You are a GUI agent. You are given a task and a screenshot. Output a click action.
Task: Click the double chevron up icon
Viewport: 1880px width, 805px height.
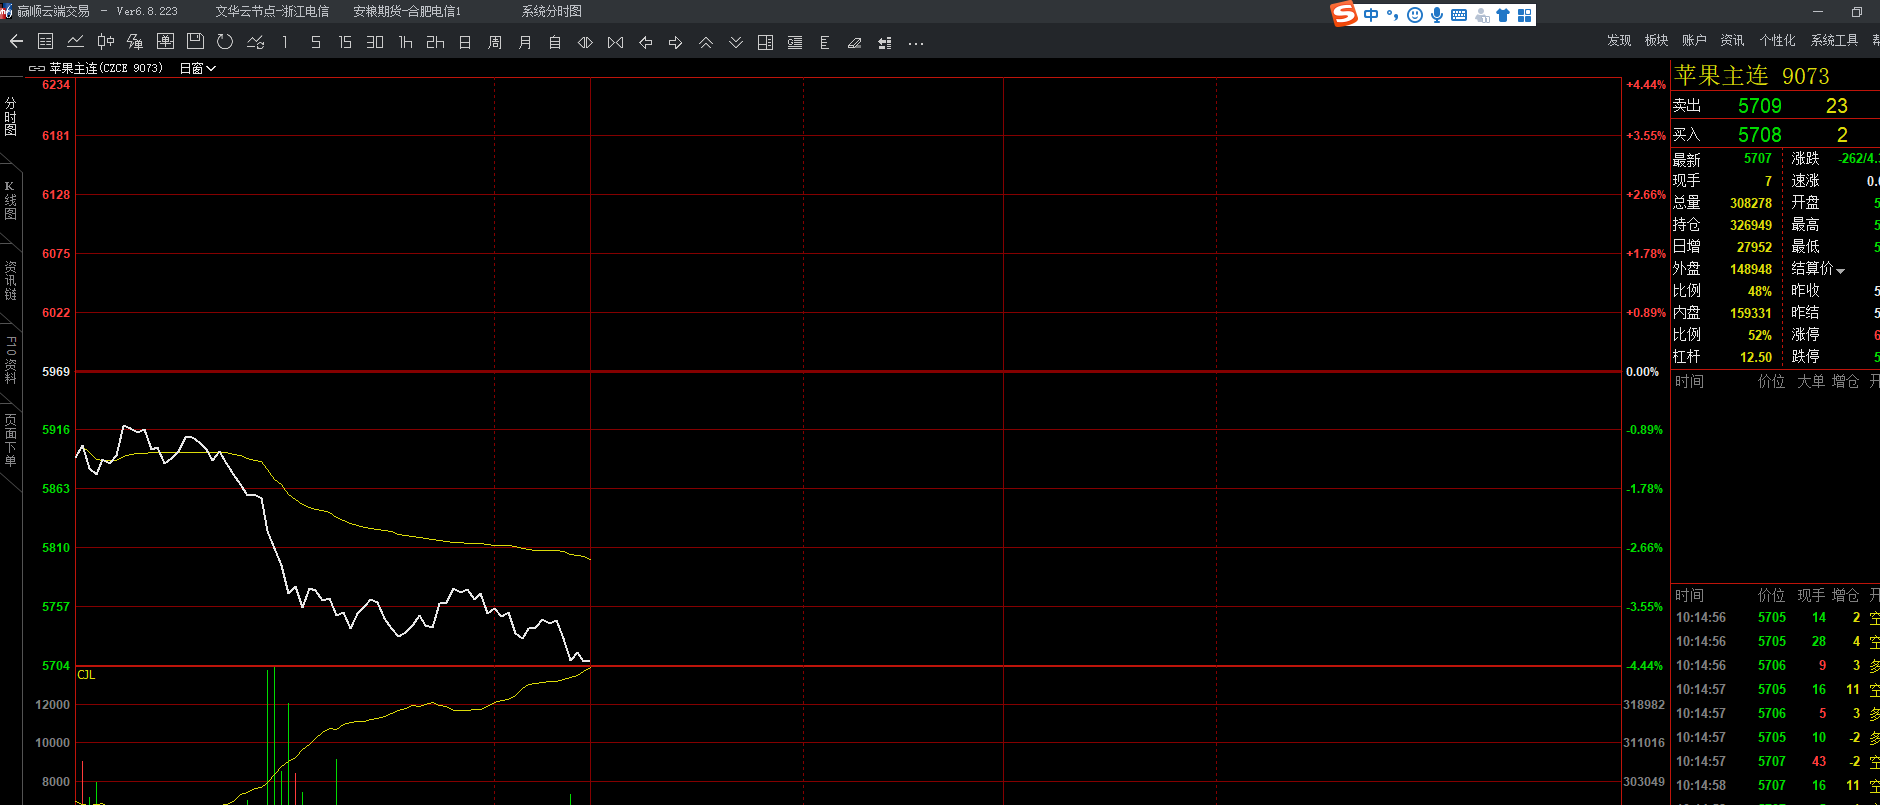705,42
